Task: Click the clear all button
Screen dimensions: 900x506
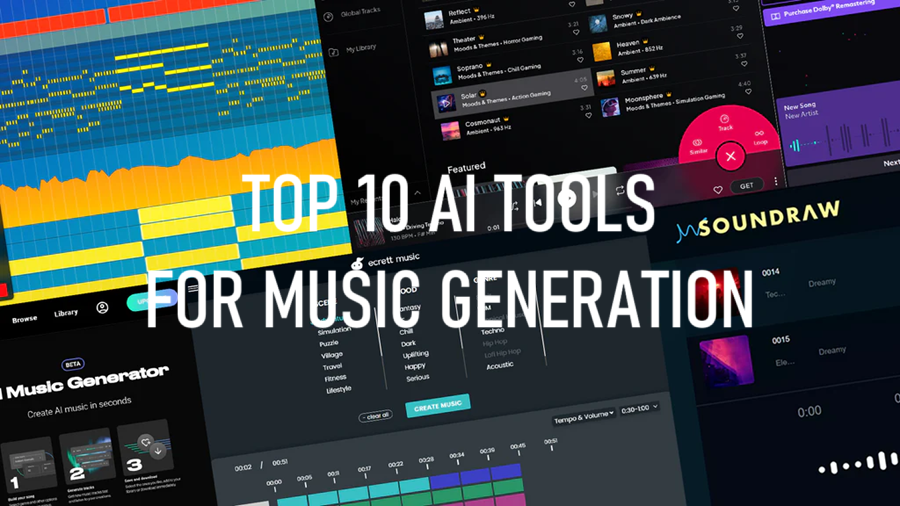Action: pyautogui.click(x=376, y=415)
